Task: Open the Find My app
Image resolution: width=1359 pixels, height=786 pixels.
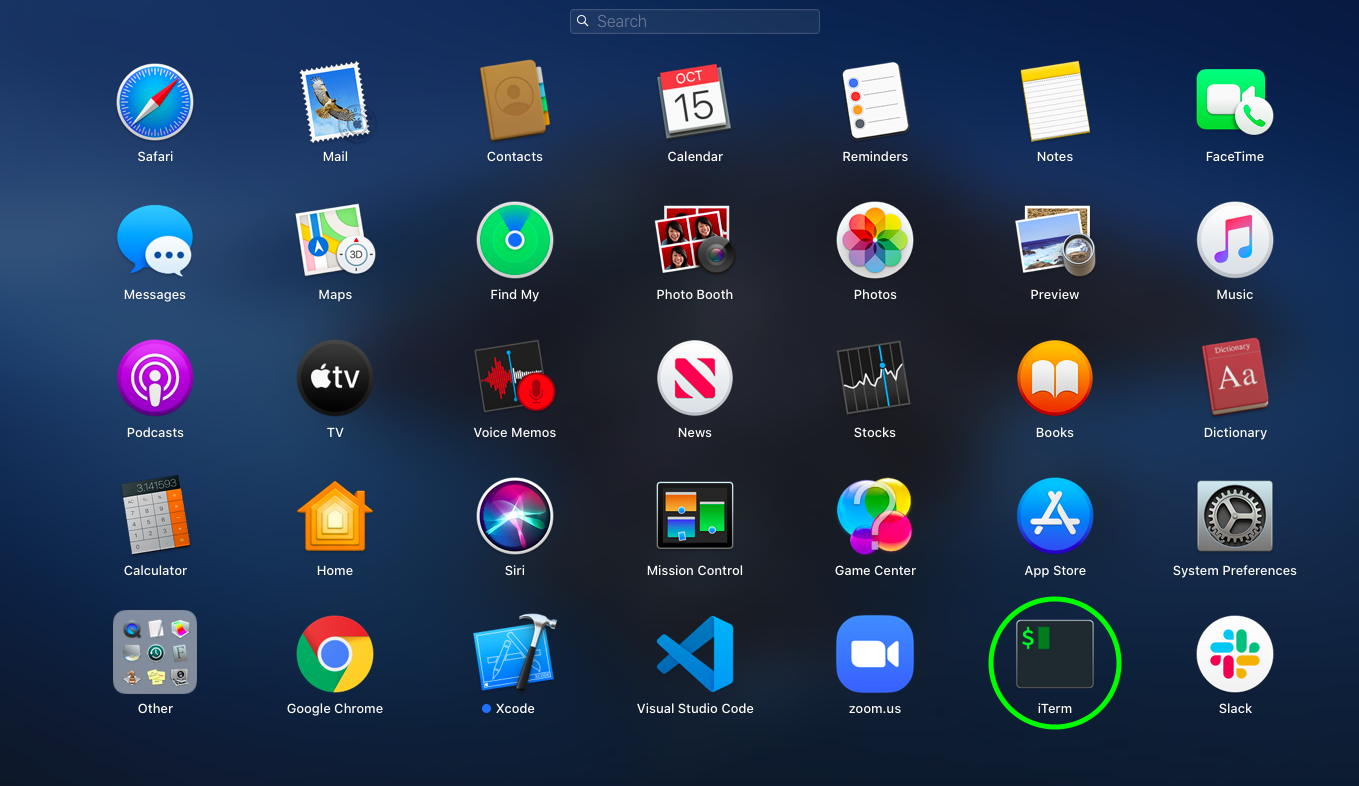Action: (515, 240)
